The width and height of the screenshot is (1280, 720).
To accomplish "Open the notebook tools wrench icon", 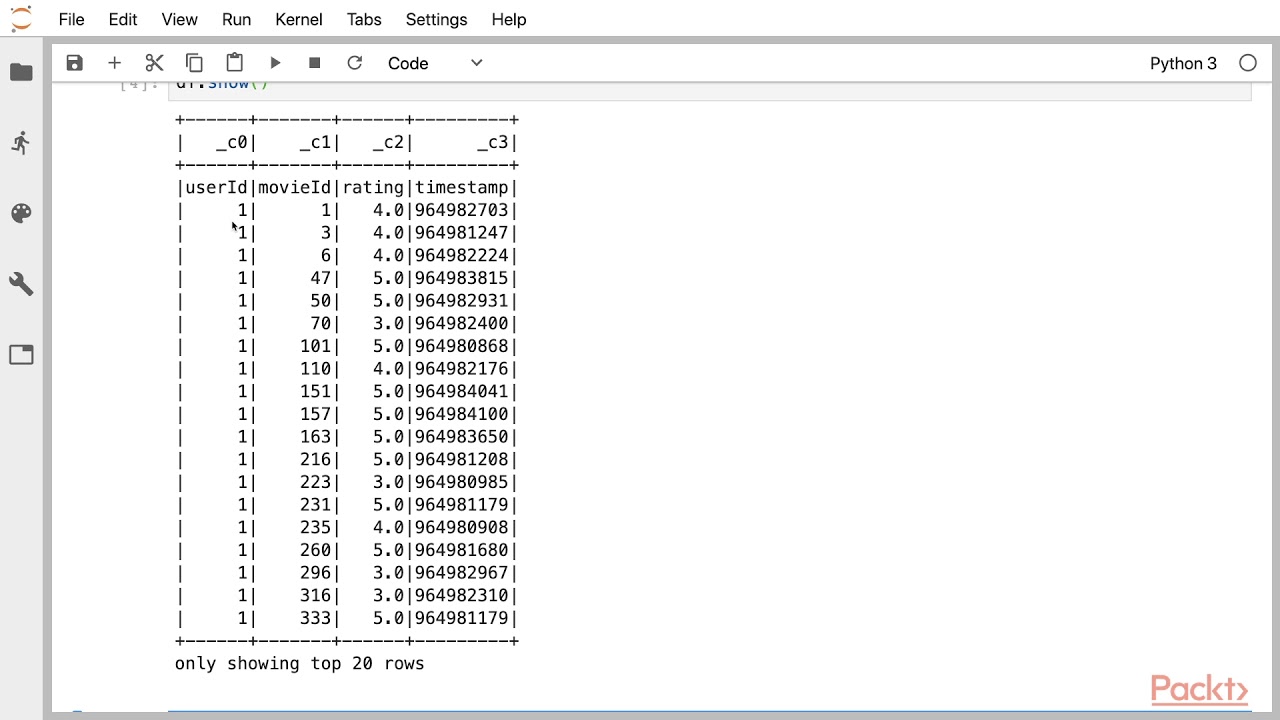I will tap(21, 284).
